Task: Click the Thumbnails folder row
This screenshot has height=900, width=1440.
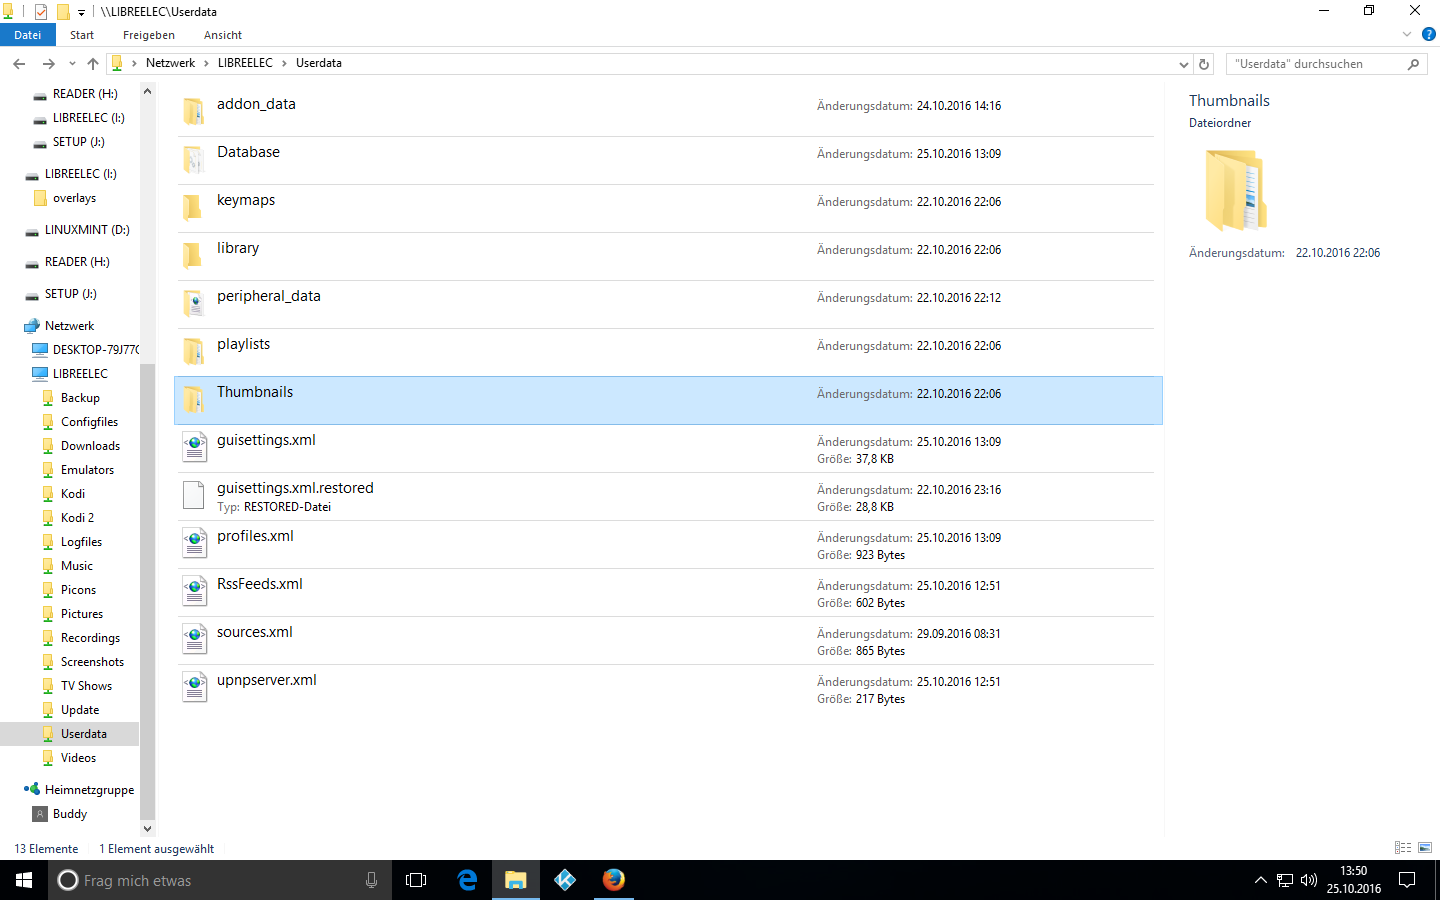Action: click(x=668, y=400)
